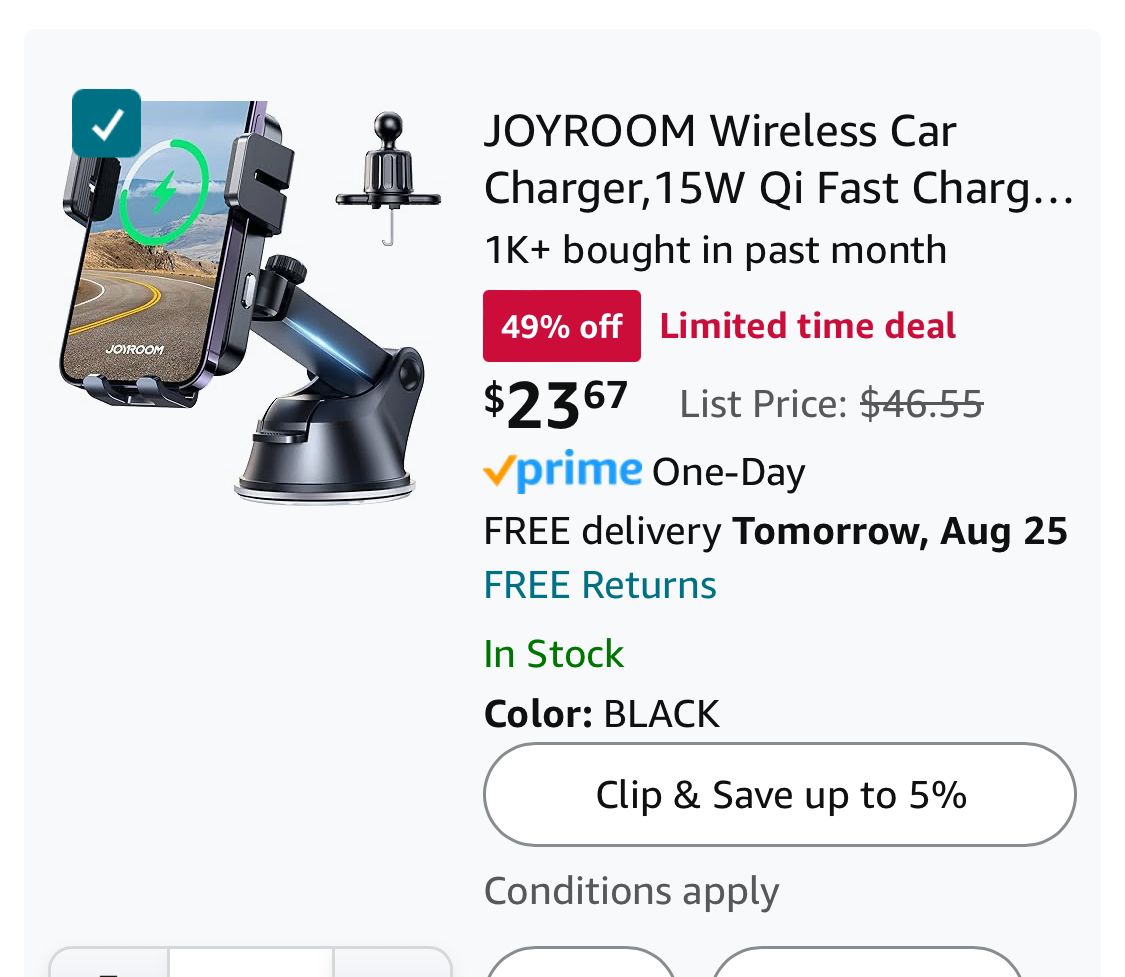Open the Conditions apply link

(x=631, y=891)
